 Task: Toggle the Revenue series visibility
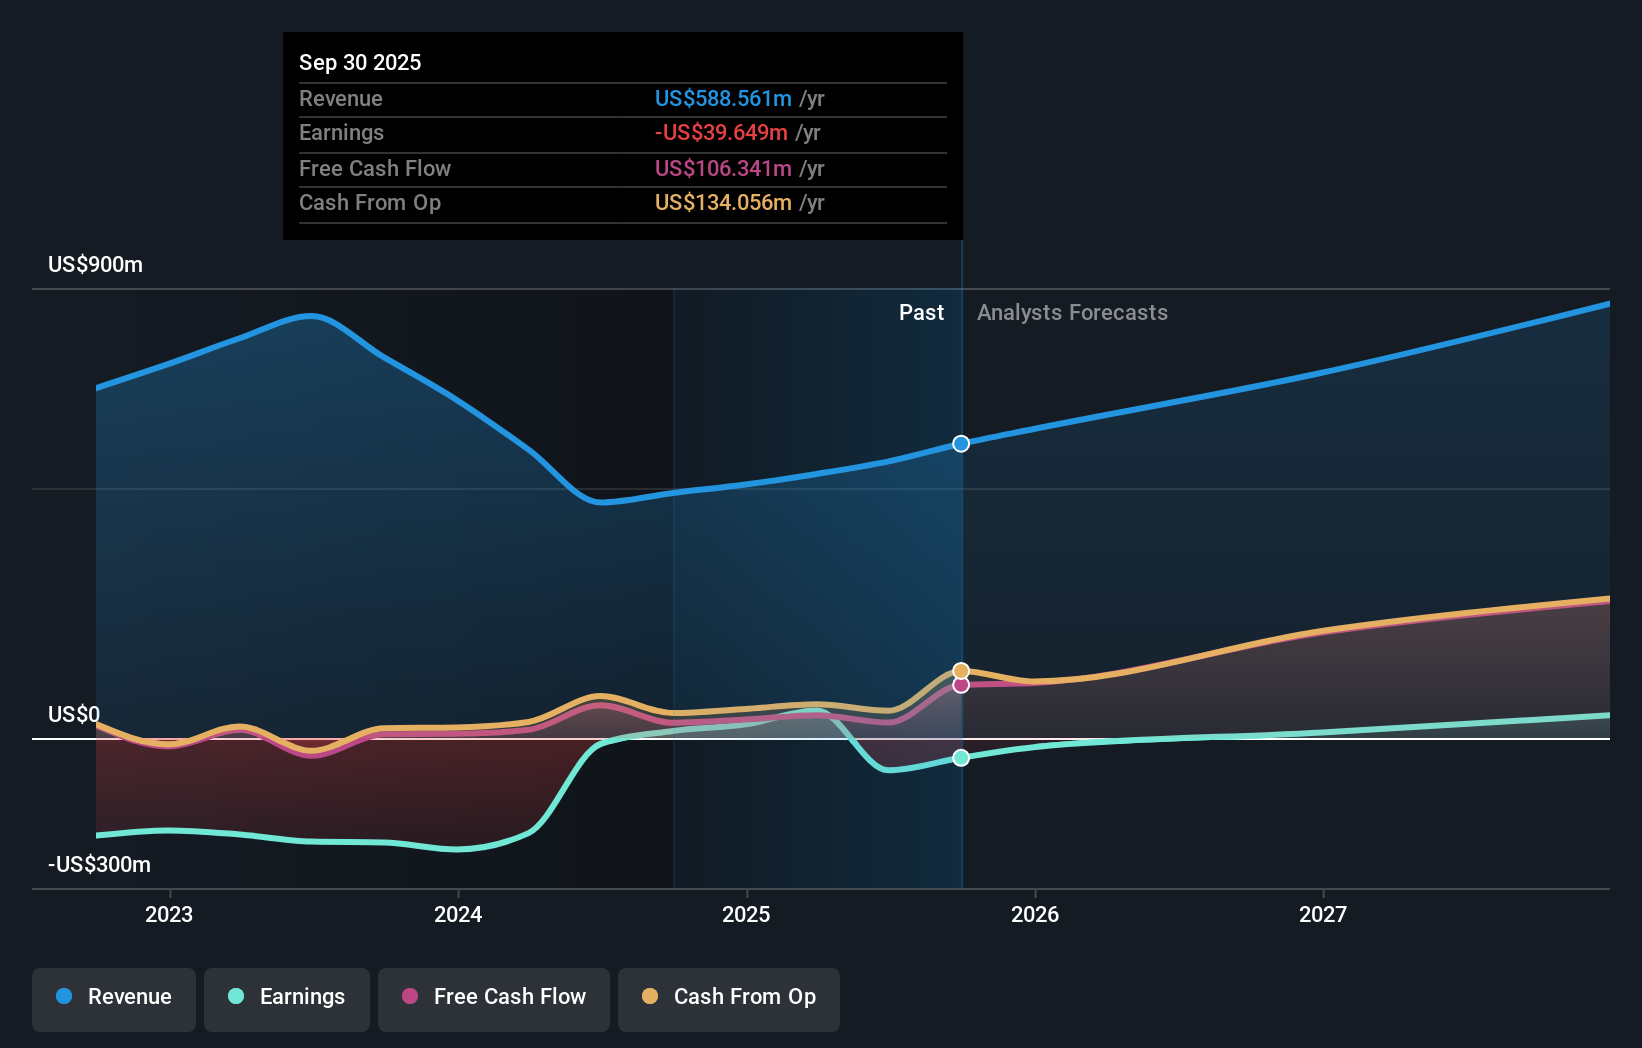(x=113, y=998)
